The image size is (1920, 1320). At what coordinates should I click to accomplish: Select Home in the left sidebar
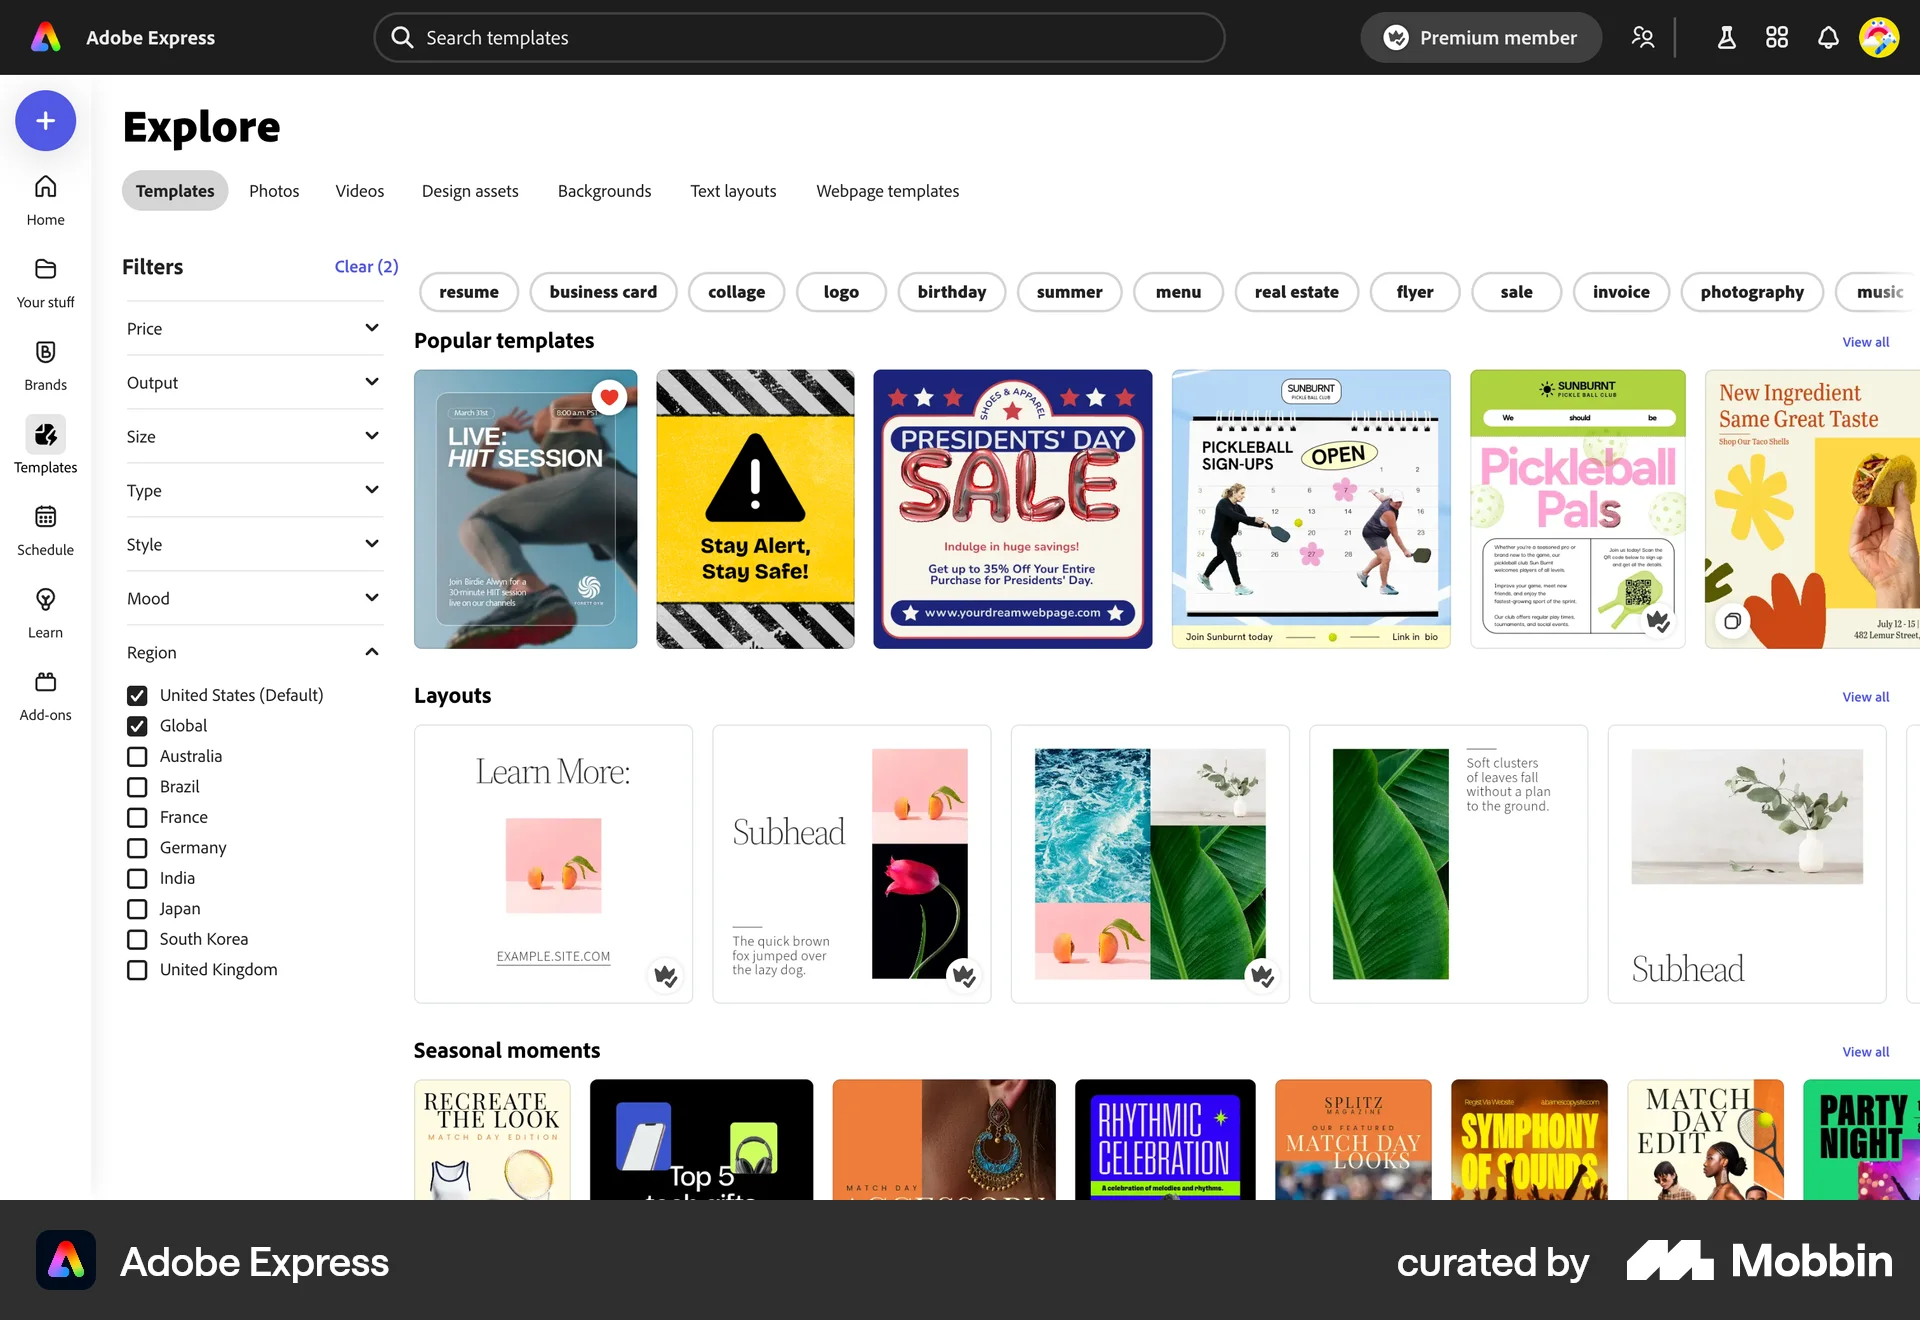[45, 197]
